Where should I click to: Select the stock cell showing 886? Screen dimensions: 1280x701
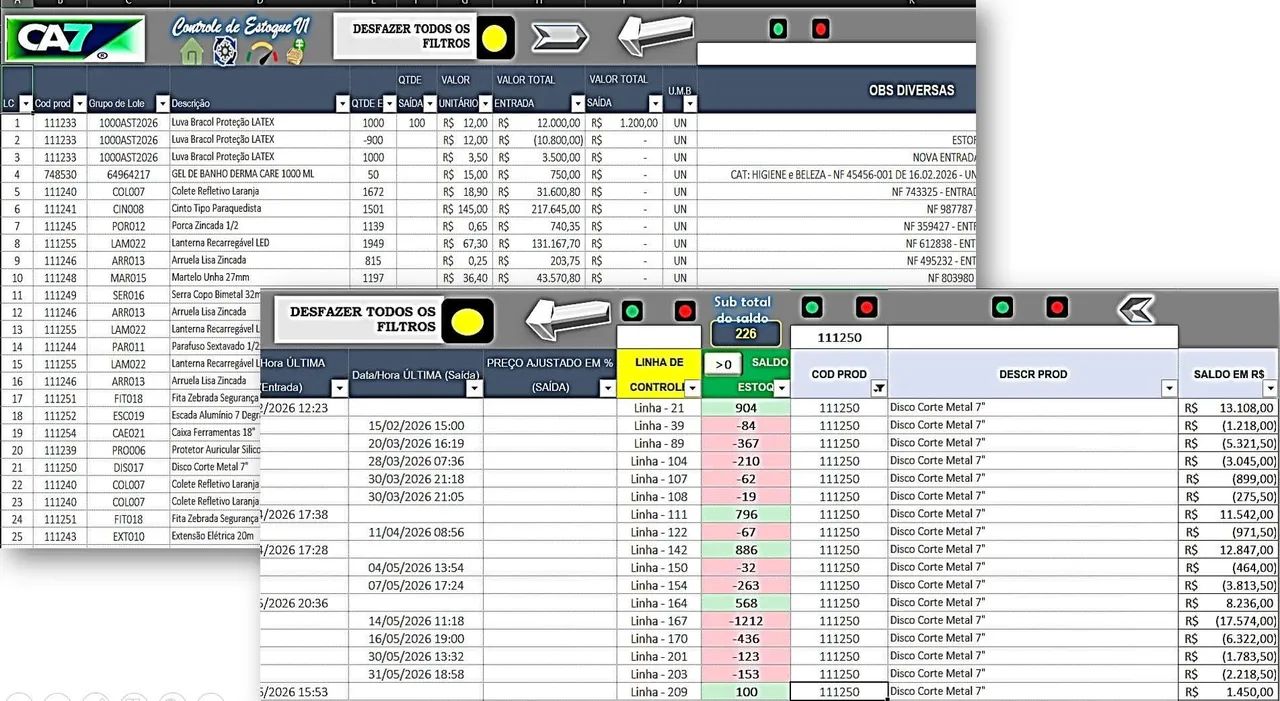(746, 550)
